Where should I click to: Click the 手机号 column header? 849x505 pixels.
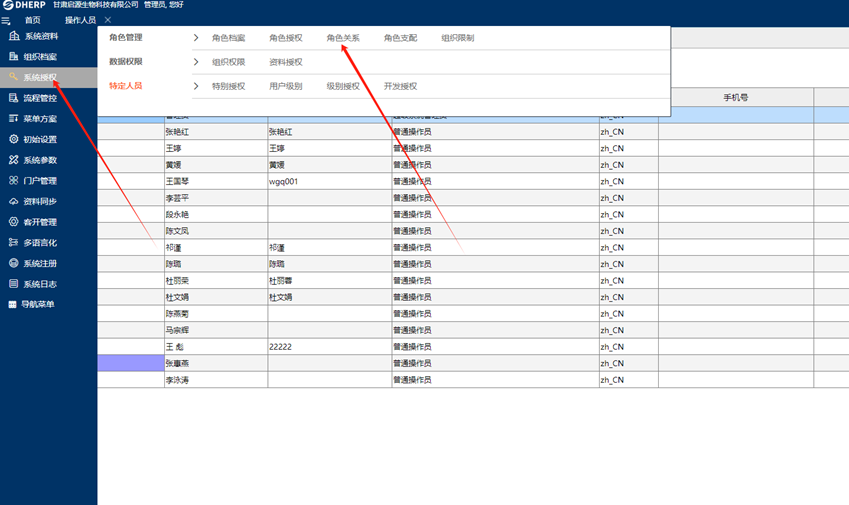736,97
